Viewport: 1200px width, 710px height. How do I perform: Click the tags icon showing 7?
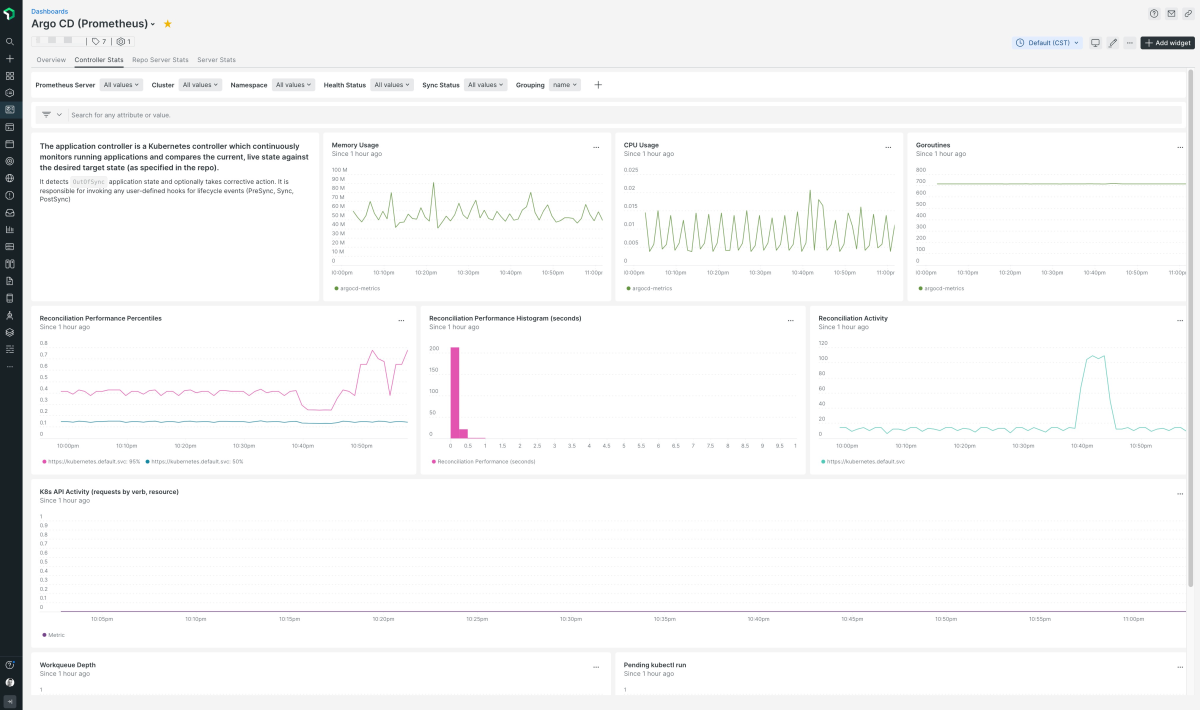(x=98, y=42)
